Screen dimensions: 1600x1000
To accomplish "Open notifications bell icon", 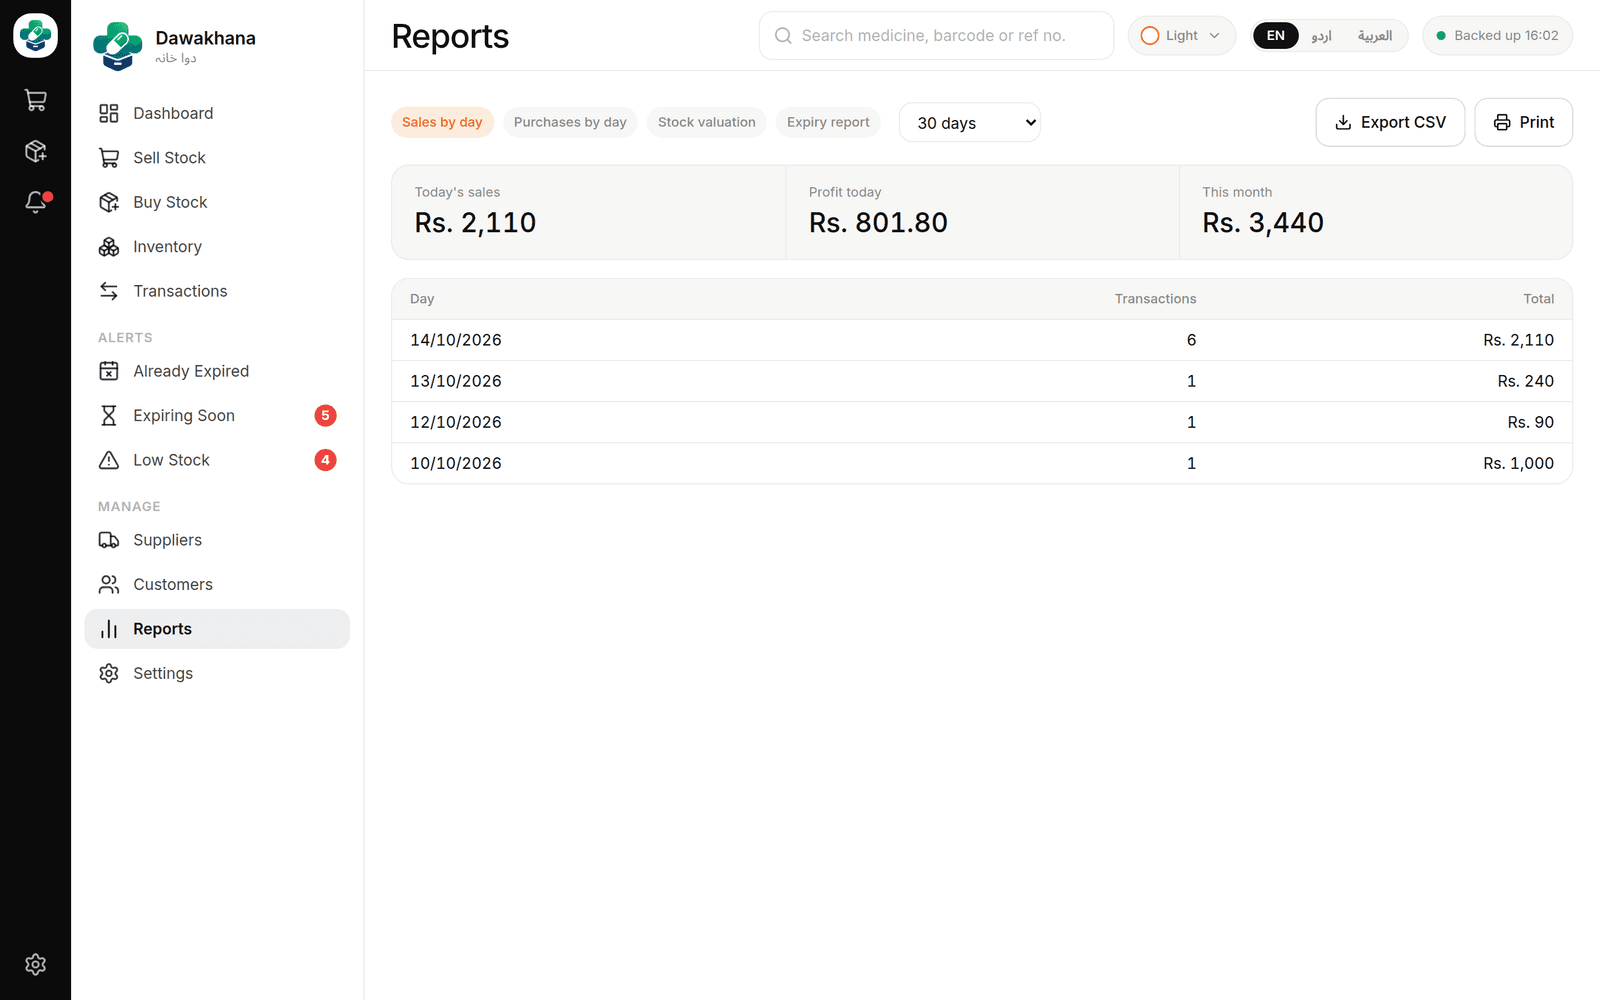I will (35, 202).
